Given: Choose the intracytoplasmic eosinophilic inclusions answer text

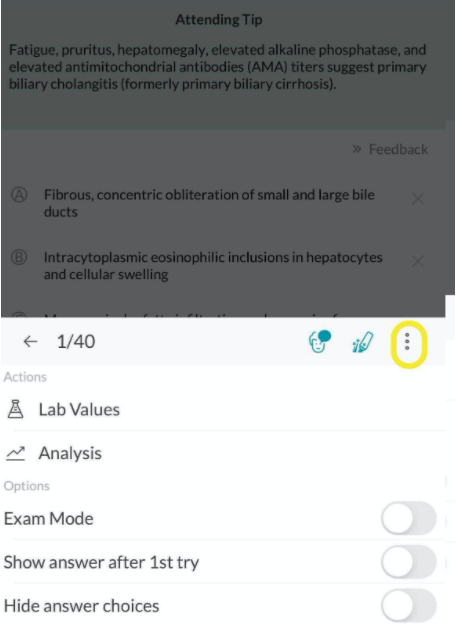Looking at the screenshot, I should pyautogui.click(x=213, y=266).
